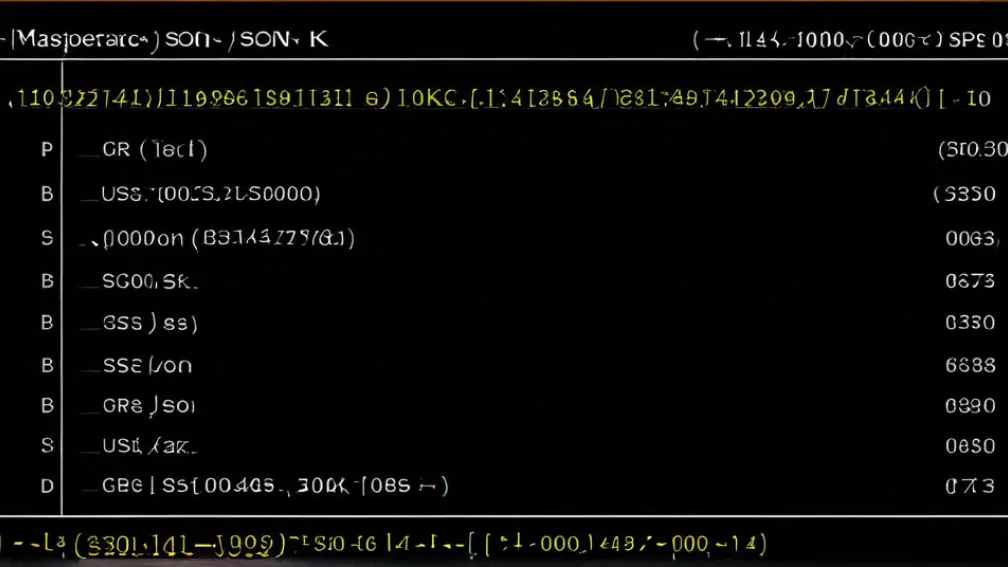This screenshot has height=567, width=1008.
Task: Open the "6SS ) ss)" entry
Action: click(x=150, y=322)
